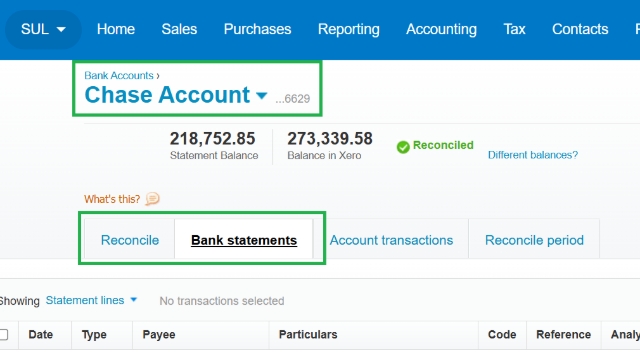
Task: Open the Accounting menu
Action: coord(441,29)
